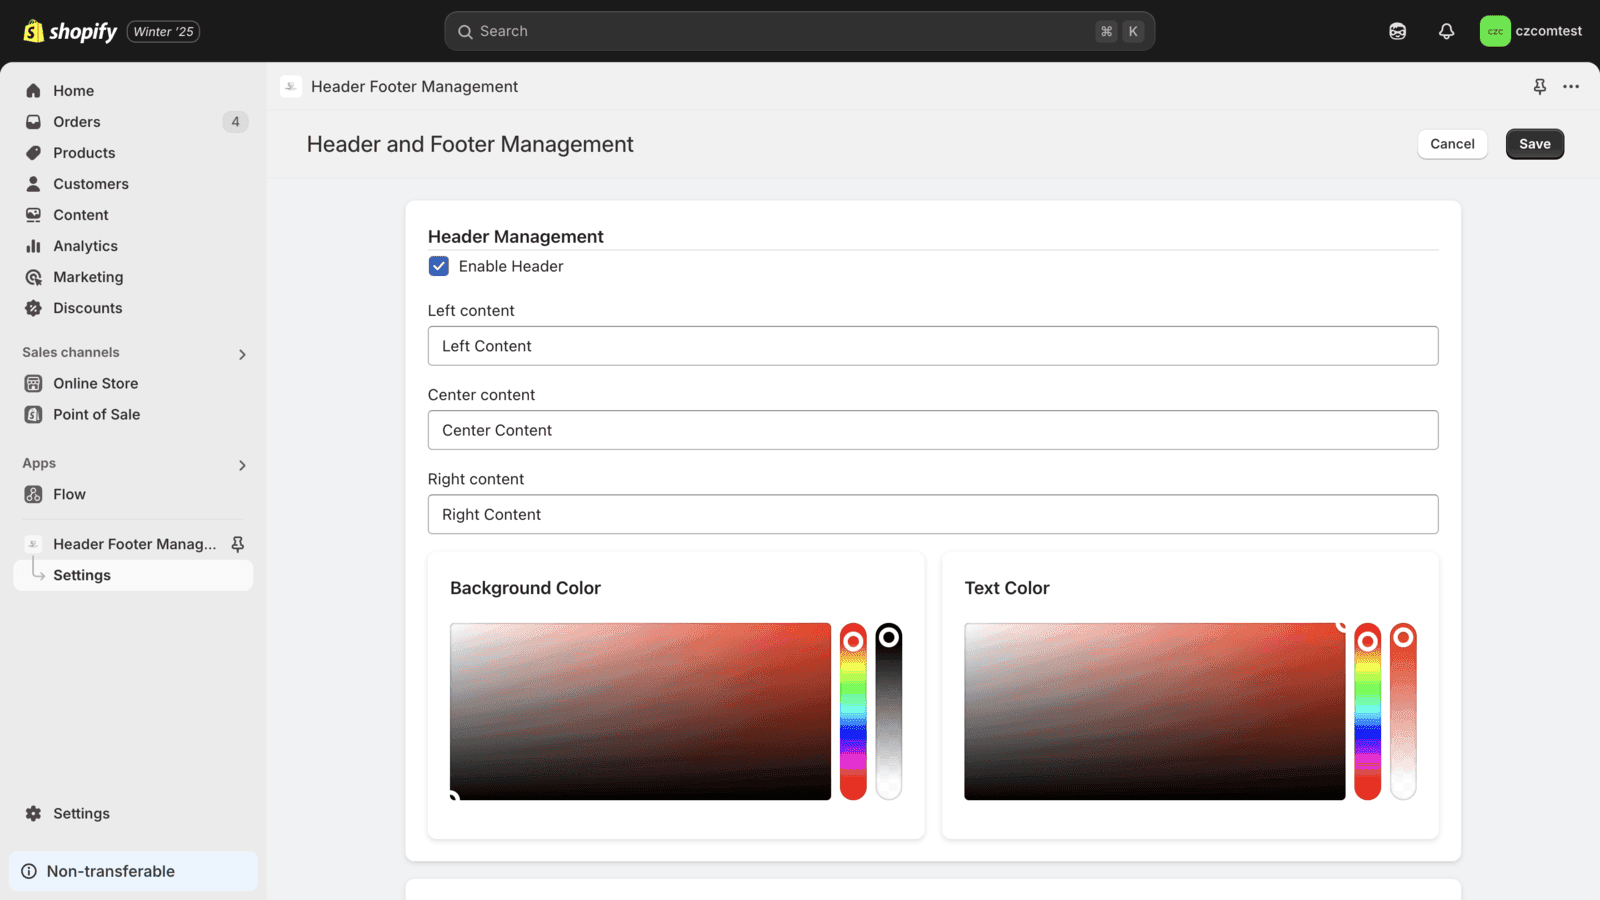The image size is (1600, 900).
Task: Expand the Apps section chevron
Action: 242,465
